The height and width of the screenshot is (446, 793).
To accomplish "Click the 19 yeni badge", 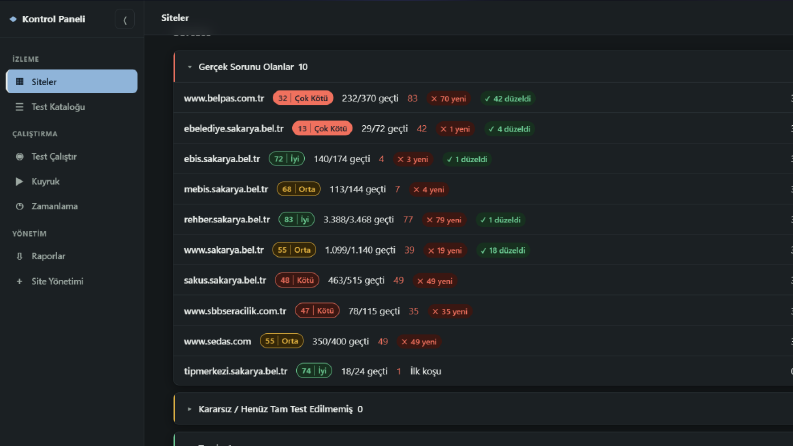I will (x=445, y=250).
